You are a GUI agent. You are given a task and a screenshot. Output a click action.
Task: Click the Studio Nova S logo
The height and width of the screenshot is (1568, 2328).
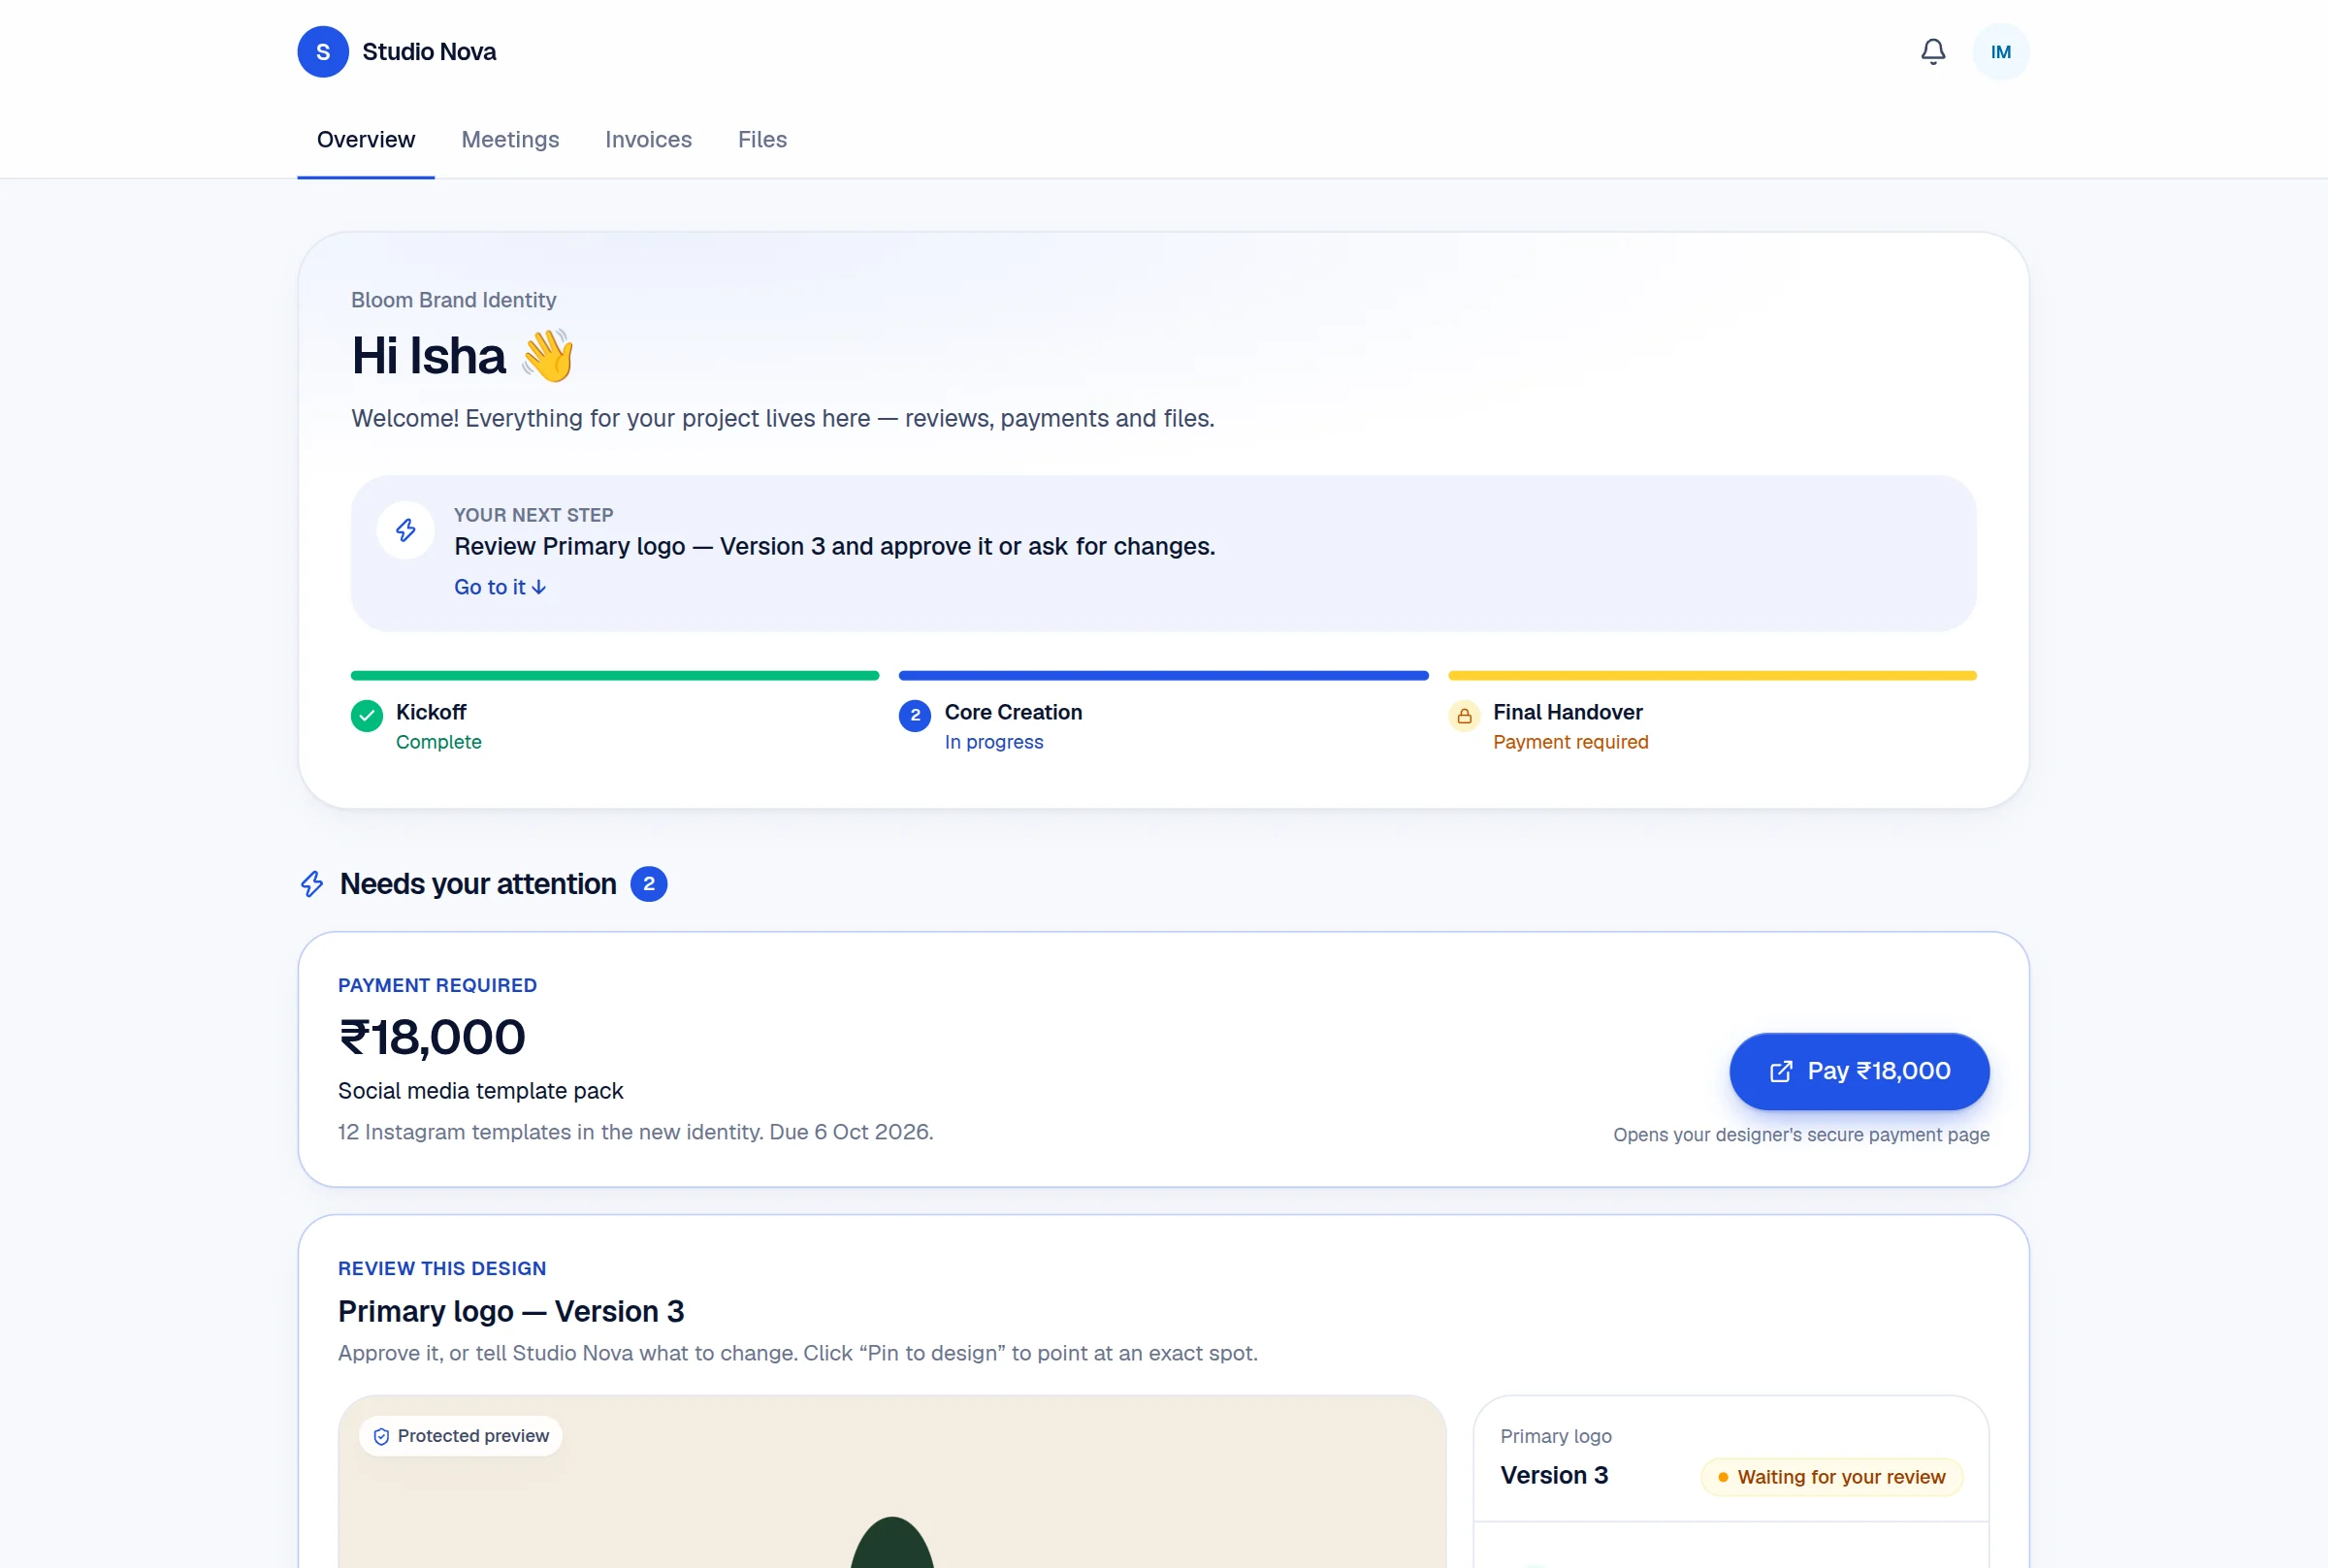click(323, 52)
